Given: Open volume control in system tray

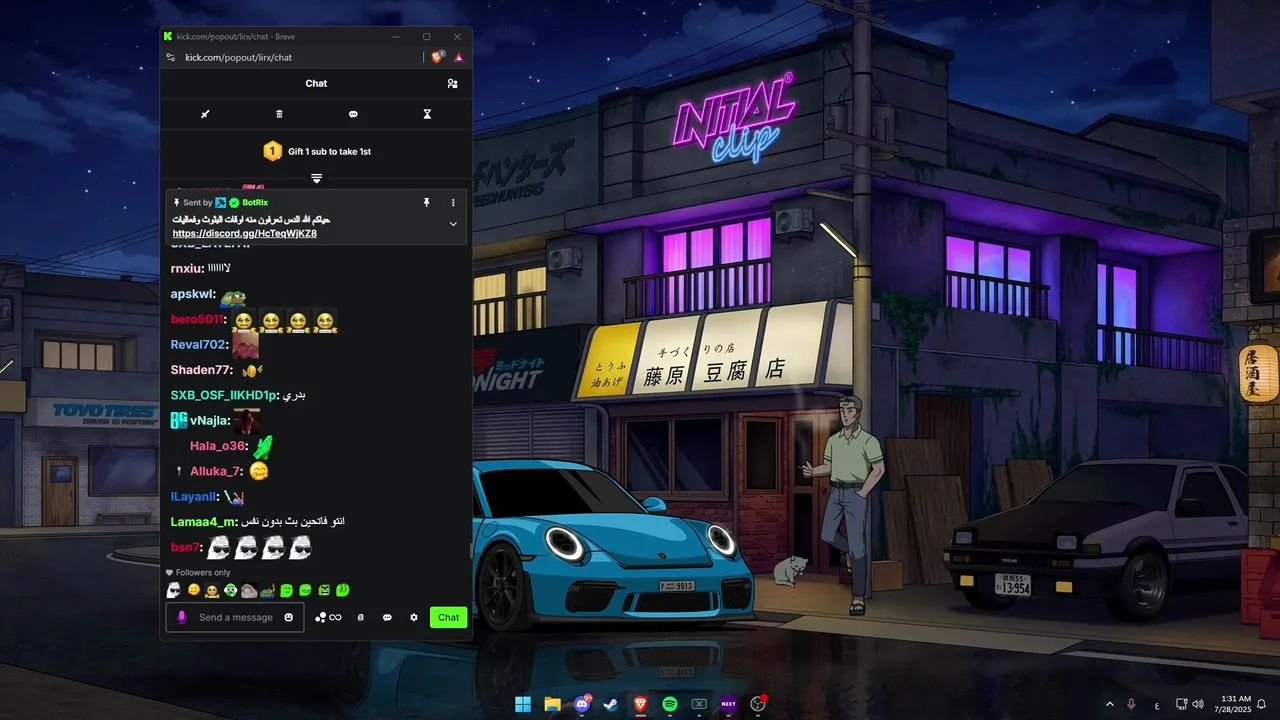Looking at the screenshot, I should point(1198,704).
